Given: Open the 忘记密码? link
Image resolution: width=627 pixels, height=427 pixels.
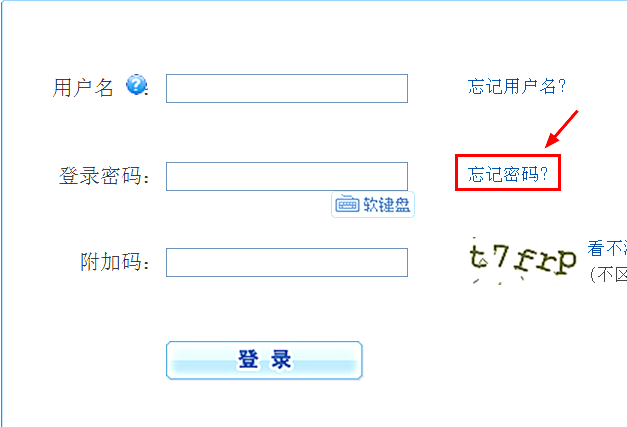Looking at the screenshot, I should 507,174.
